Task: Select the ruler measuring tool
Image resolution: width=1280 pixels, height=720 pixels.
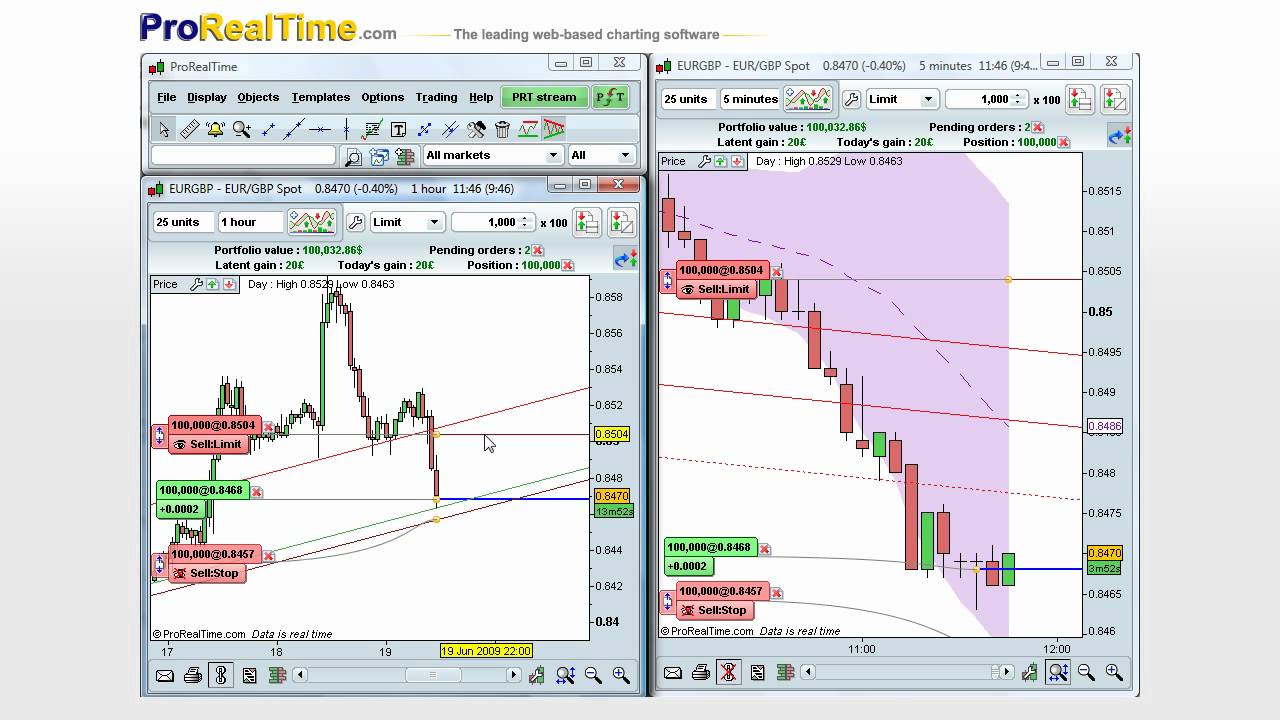Action: point(190,129)
